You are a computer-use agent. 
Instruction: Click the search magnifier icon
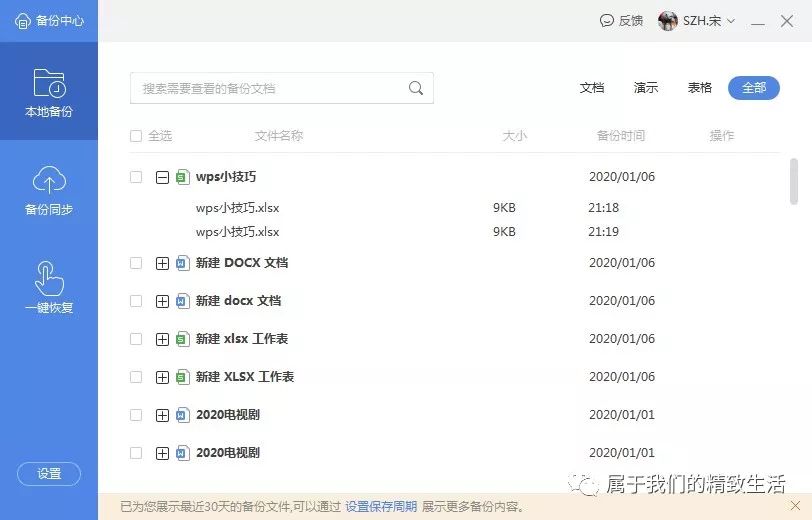coord(416,88)
